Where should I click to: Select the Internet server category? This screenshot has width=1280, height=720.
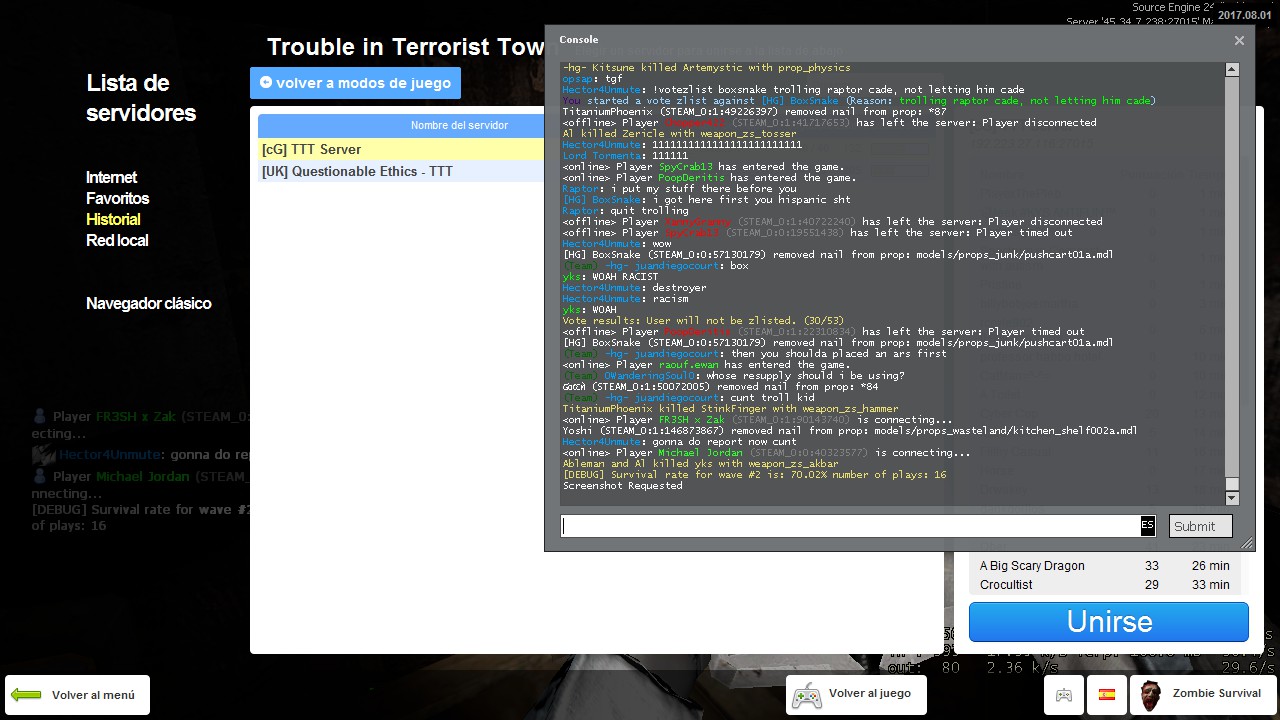[x=111, y=178]
